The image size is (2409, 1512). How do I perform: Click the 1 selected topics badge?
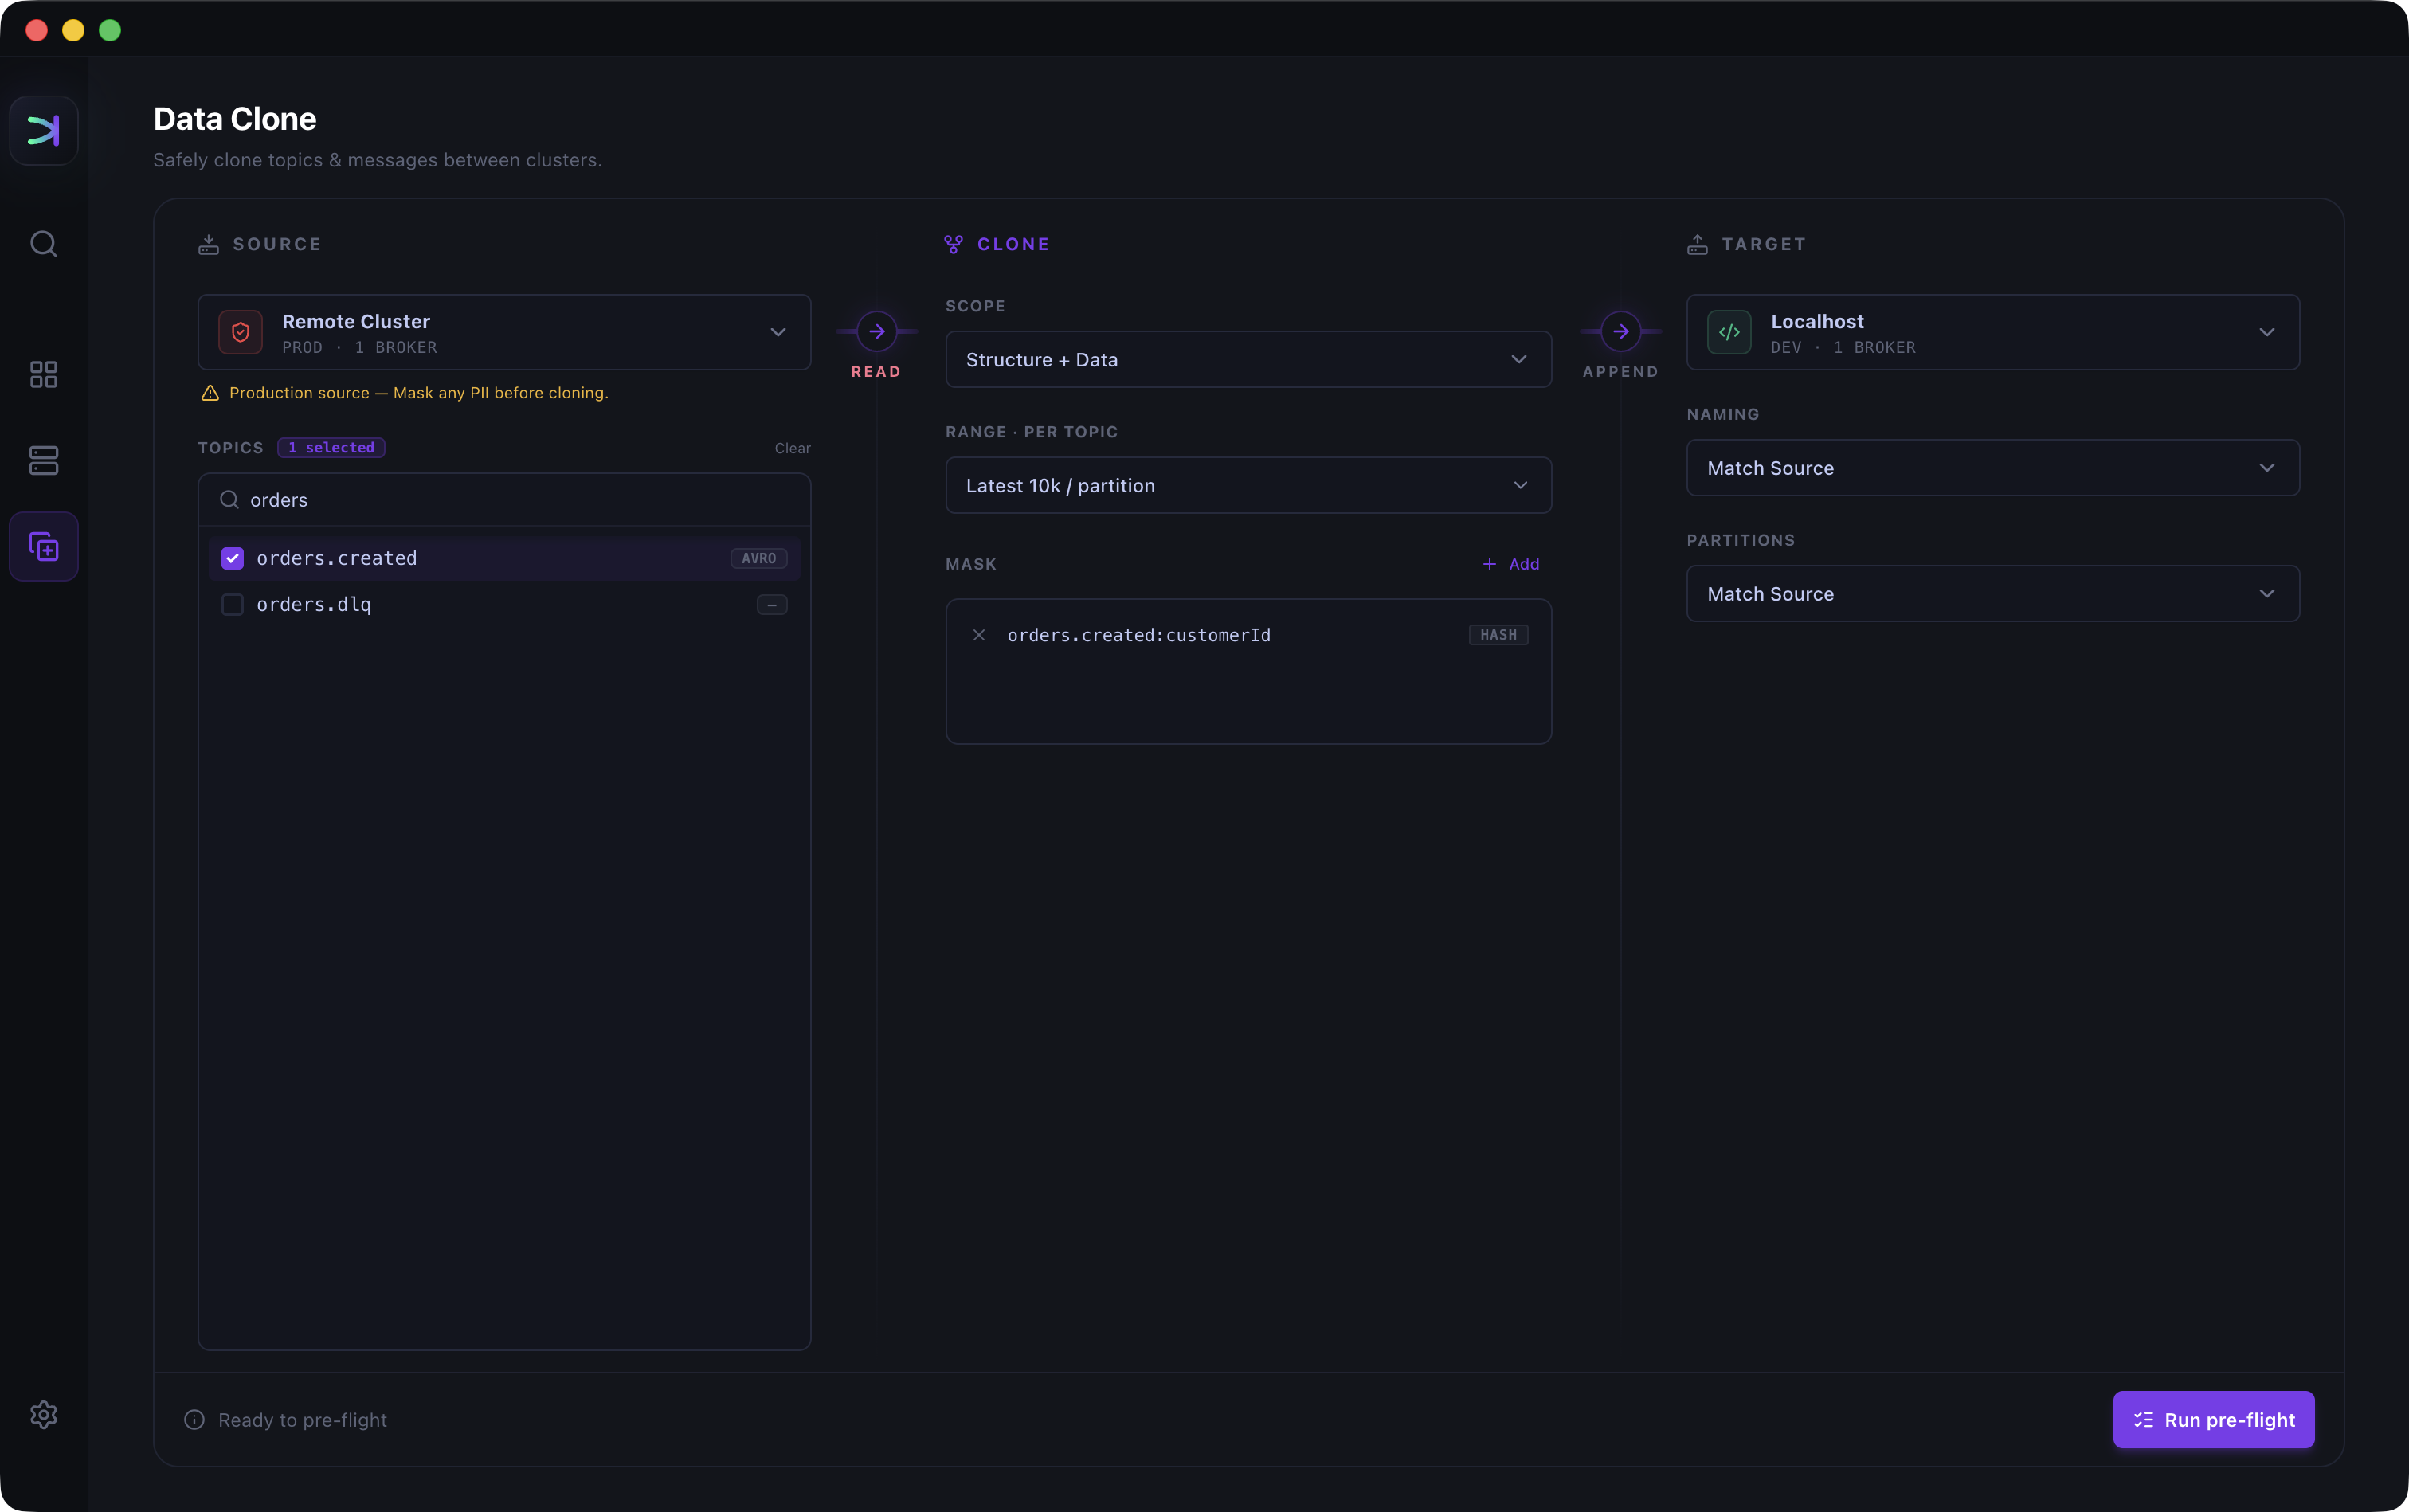coord(331,447)
